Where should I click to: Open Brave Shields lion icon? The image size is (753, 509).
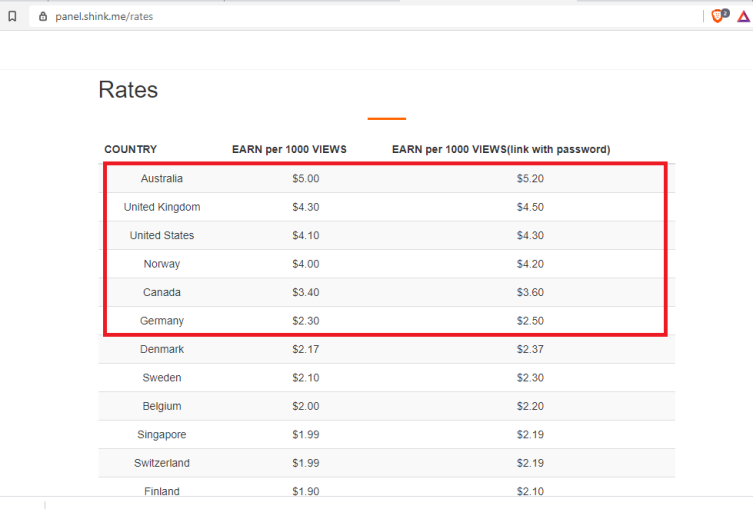click(719, 16)
